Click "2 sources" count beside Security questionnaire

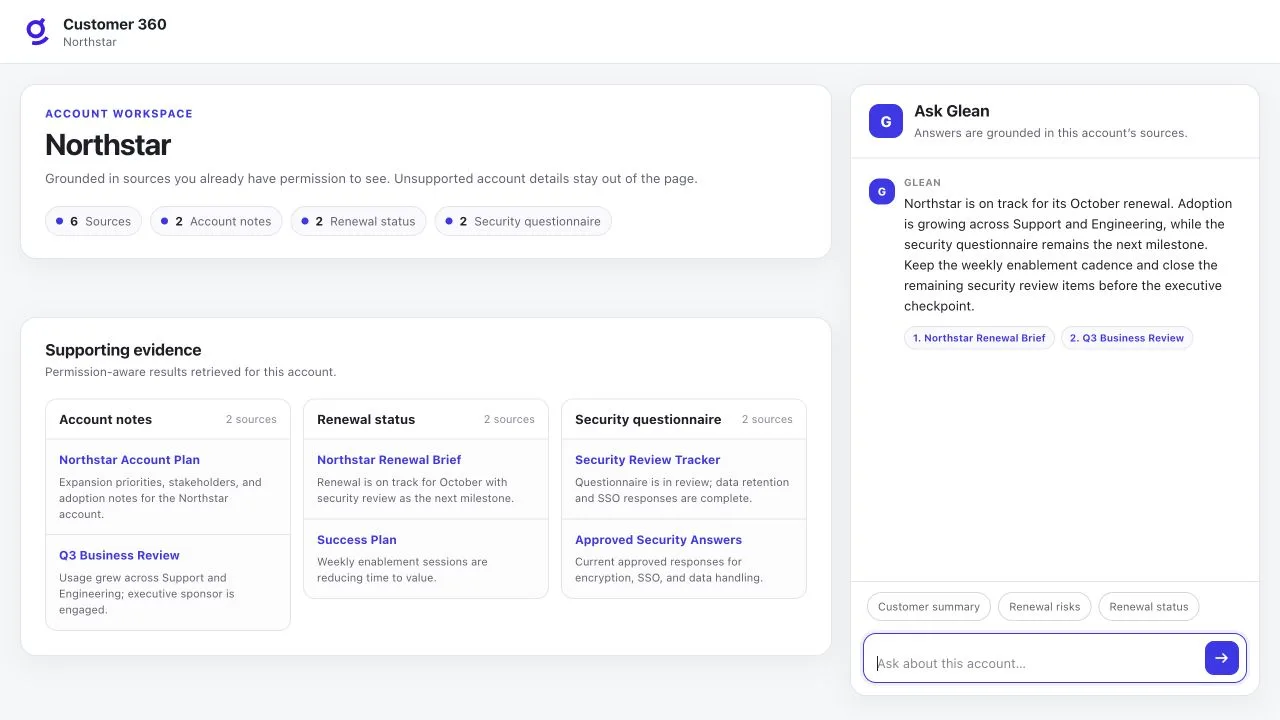(x=767, y=420)
